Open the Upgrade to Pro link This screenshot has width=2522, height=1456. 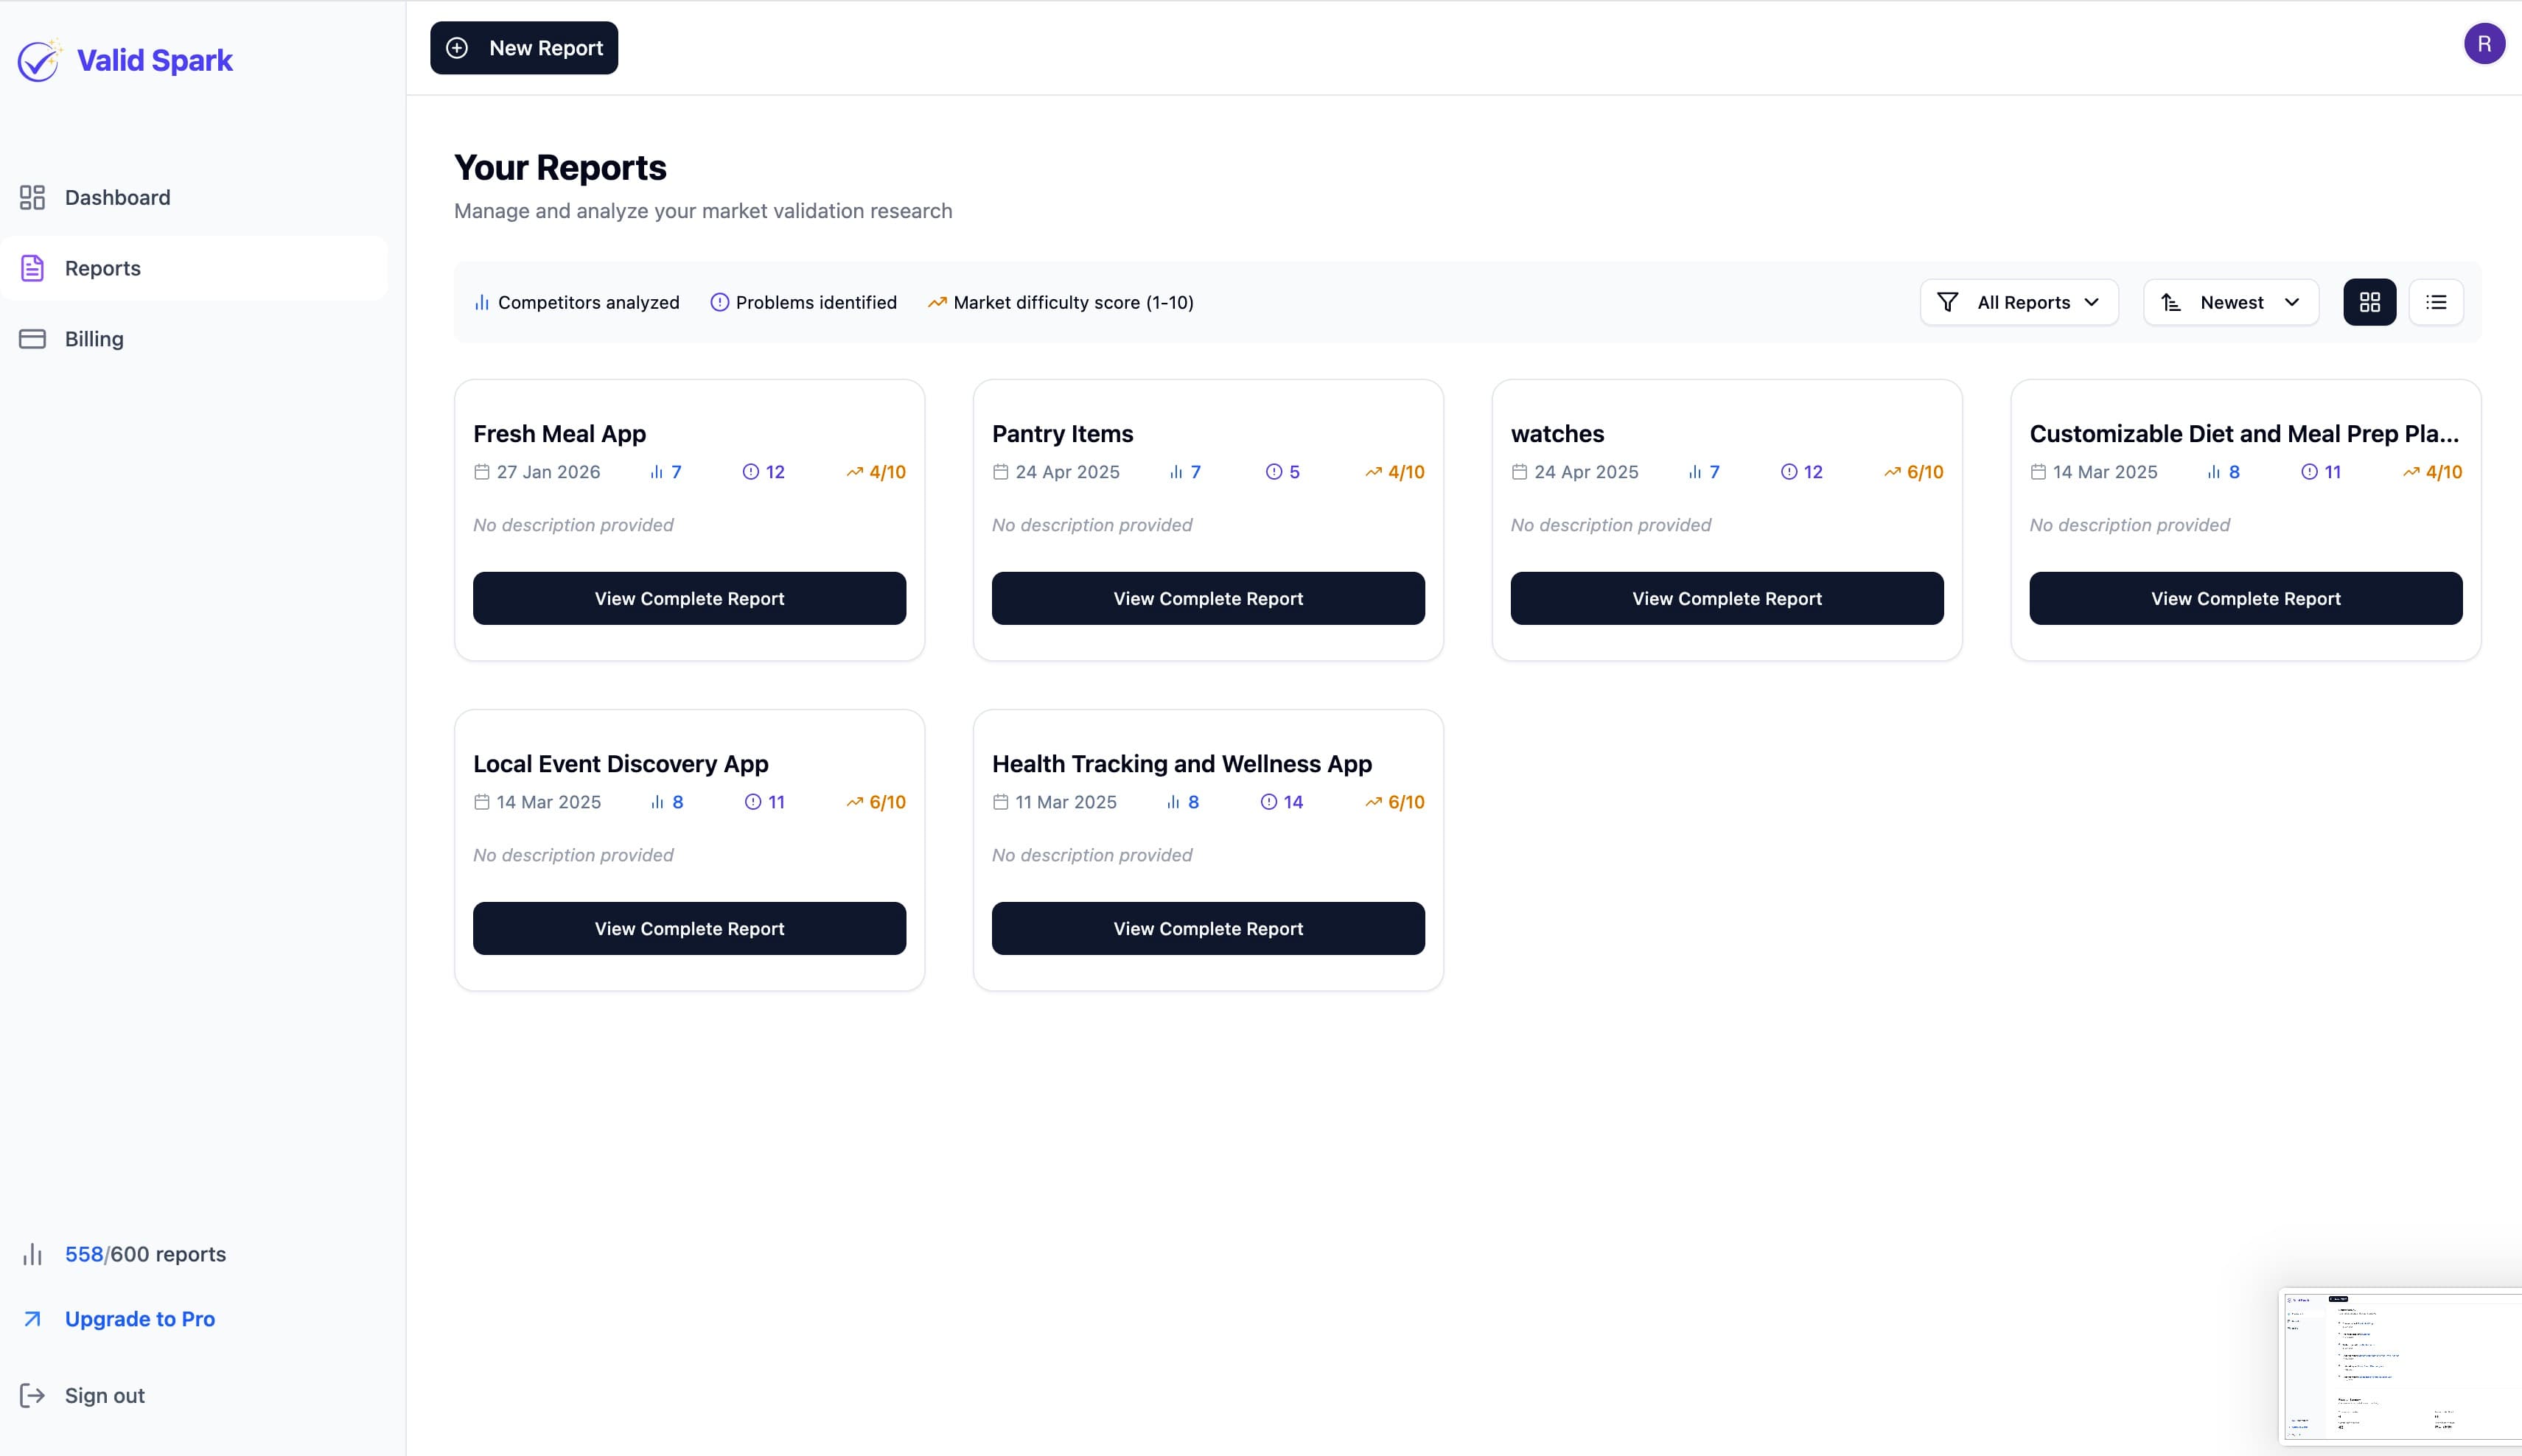pos(139,1318)
